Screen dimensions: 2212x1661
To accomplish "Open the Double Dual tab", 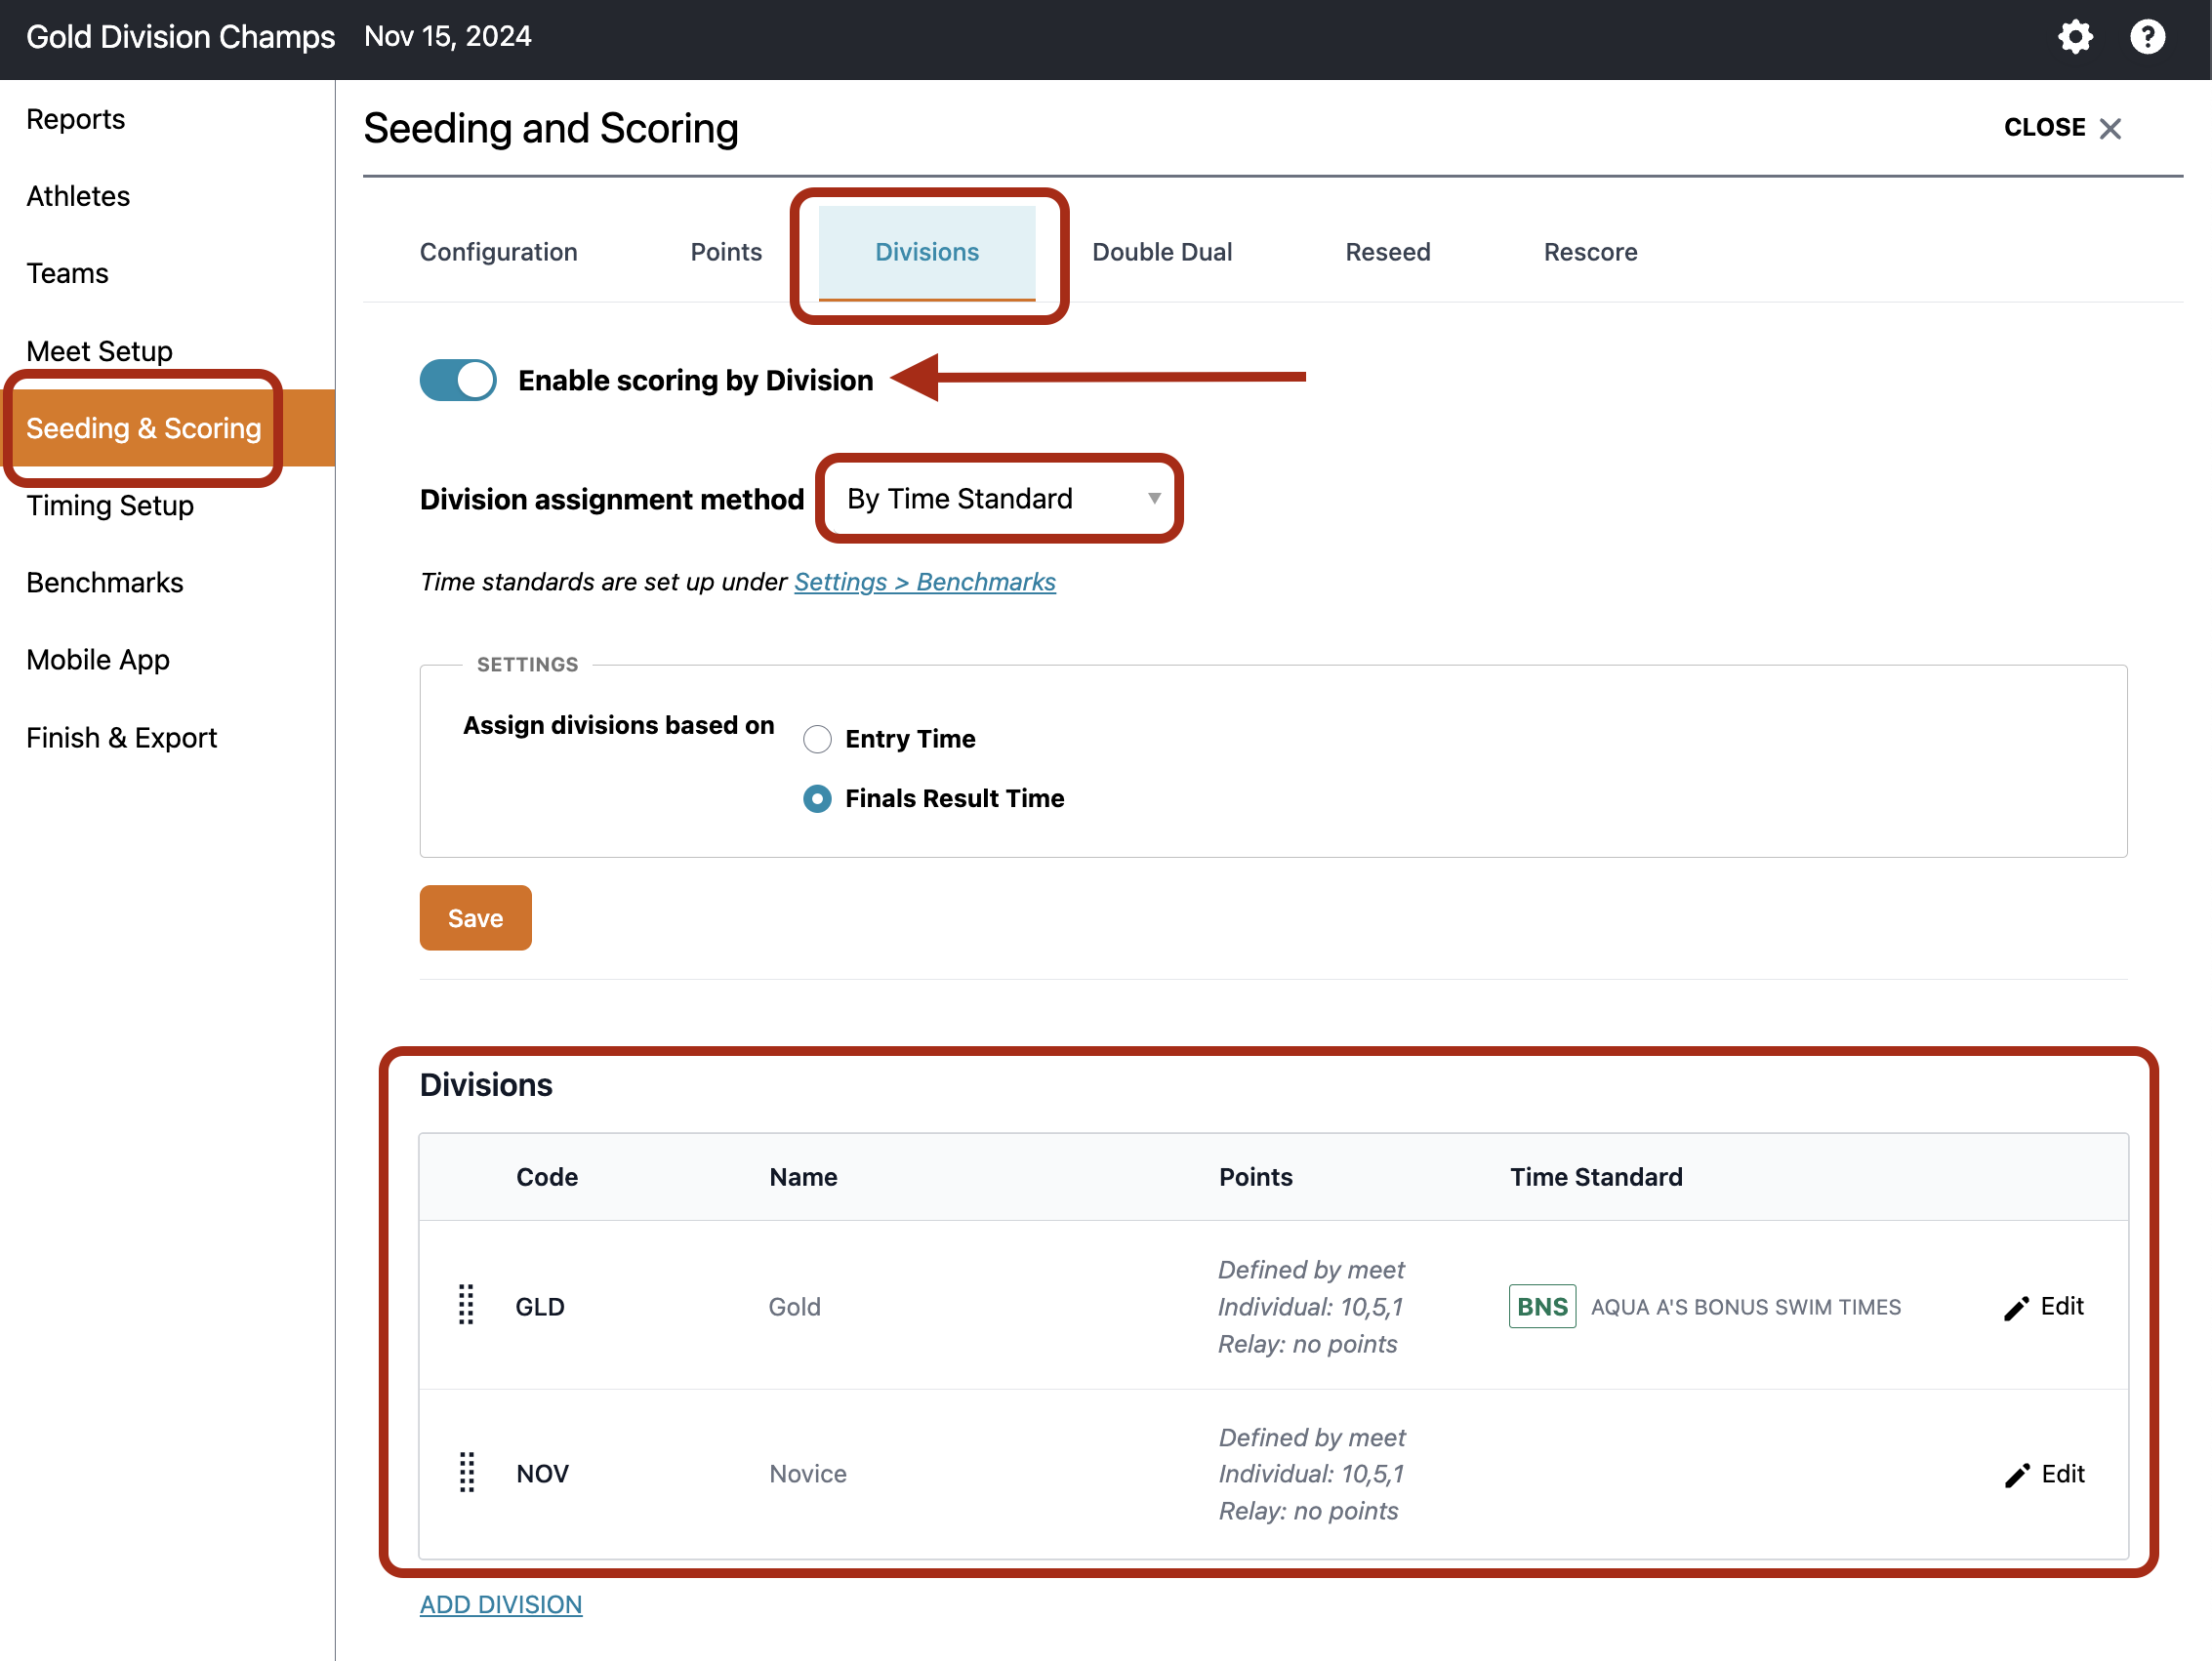I will (x=1161, y=252).
